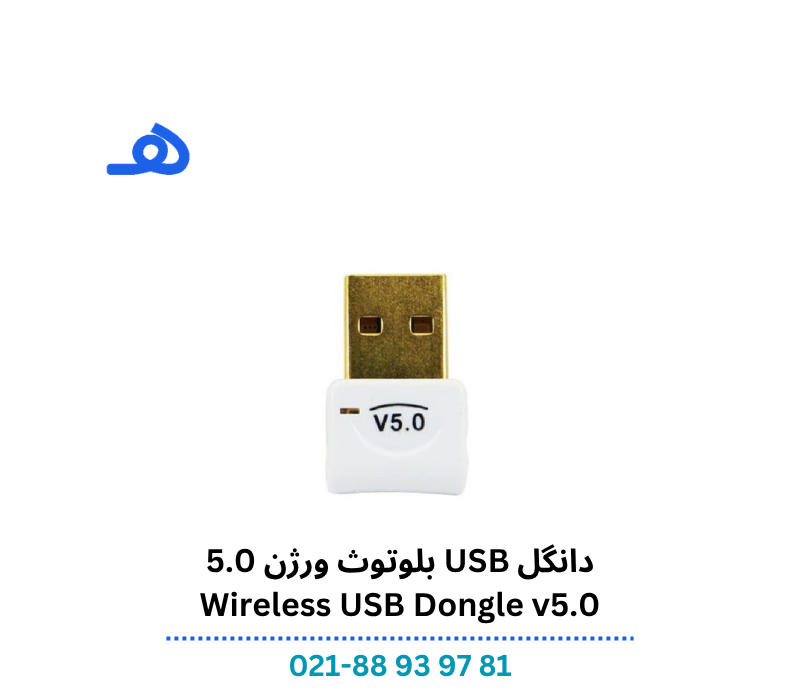Image resolution: width=800 pixels, height=700 pixels.
Task: Click the phone number 021-88 93 97 81
Action: (x=400, y=666)
